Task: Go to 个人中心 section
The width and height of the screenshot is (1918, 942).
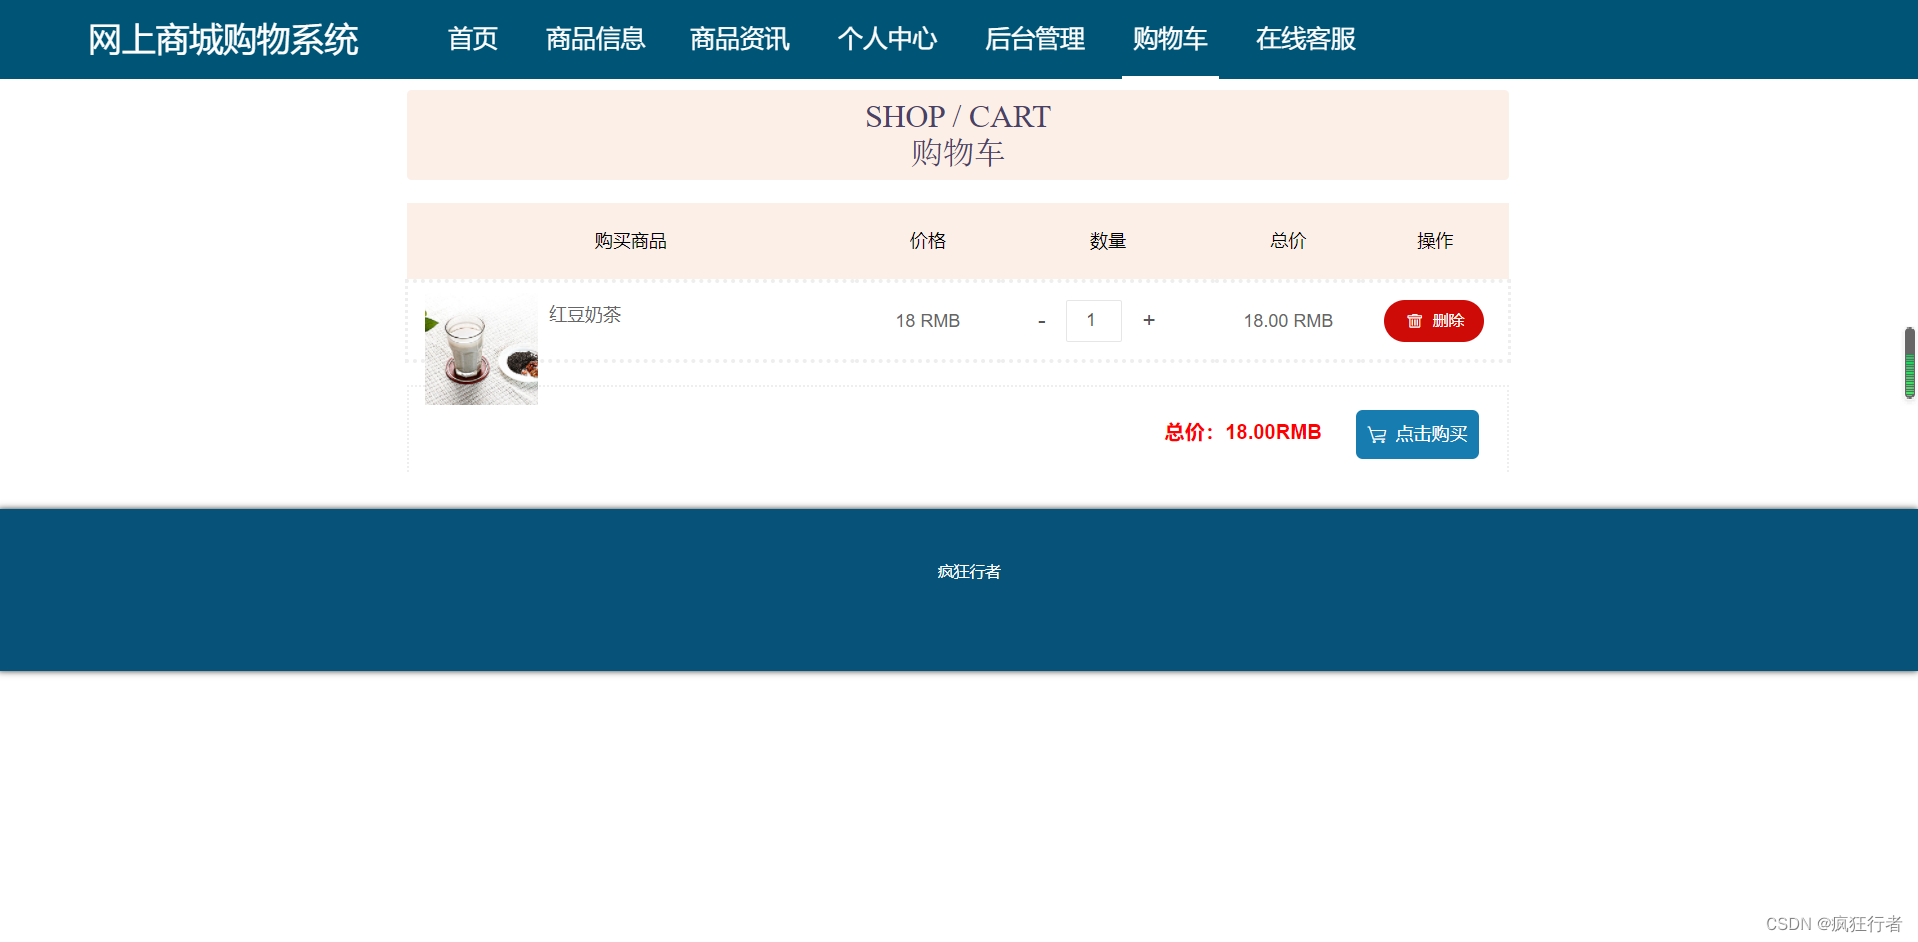Action: pyautogui.click(x=887, y=39)
